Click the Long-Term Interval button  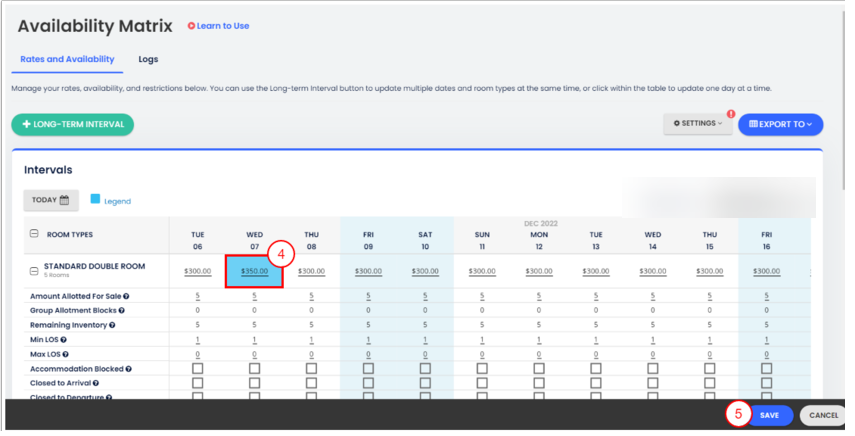point(73,124)
